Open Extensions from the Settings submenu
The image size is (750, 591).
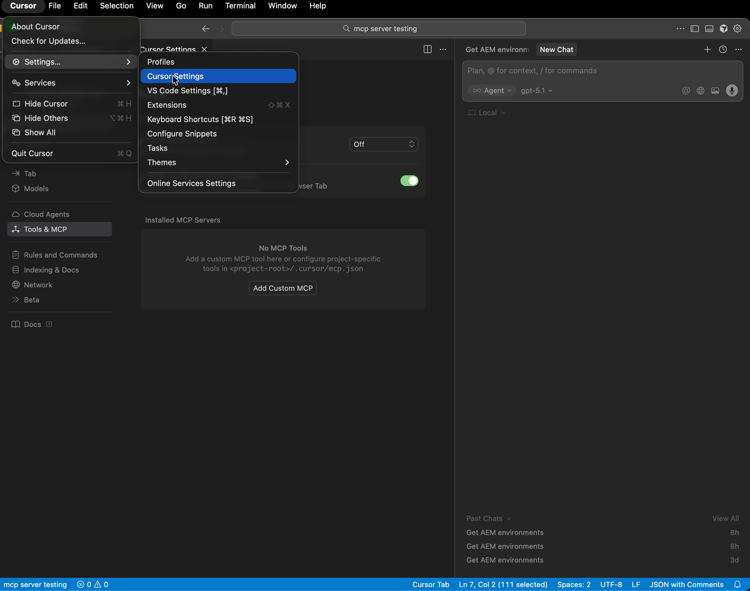(218, 105)
